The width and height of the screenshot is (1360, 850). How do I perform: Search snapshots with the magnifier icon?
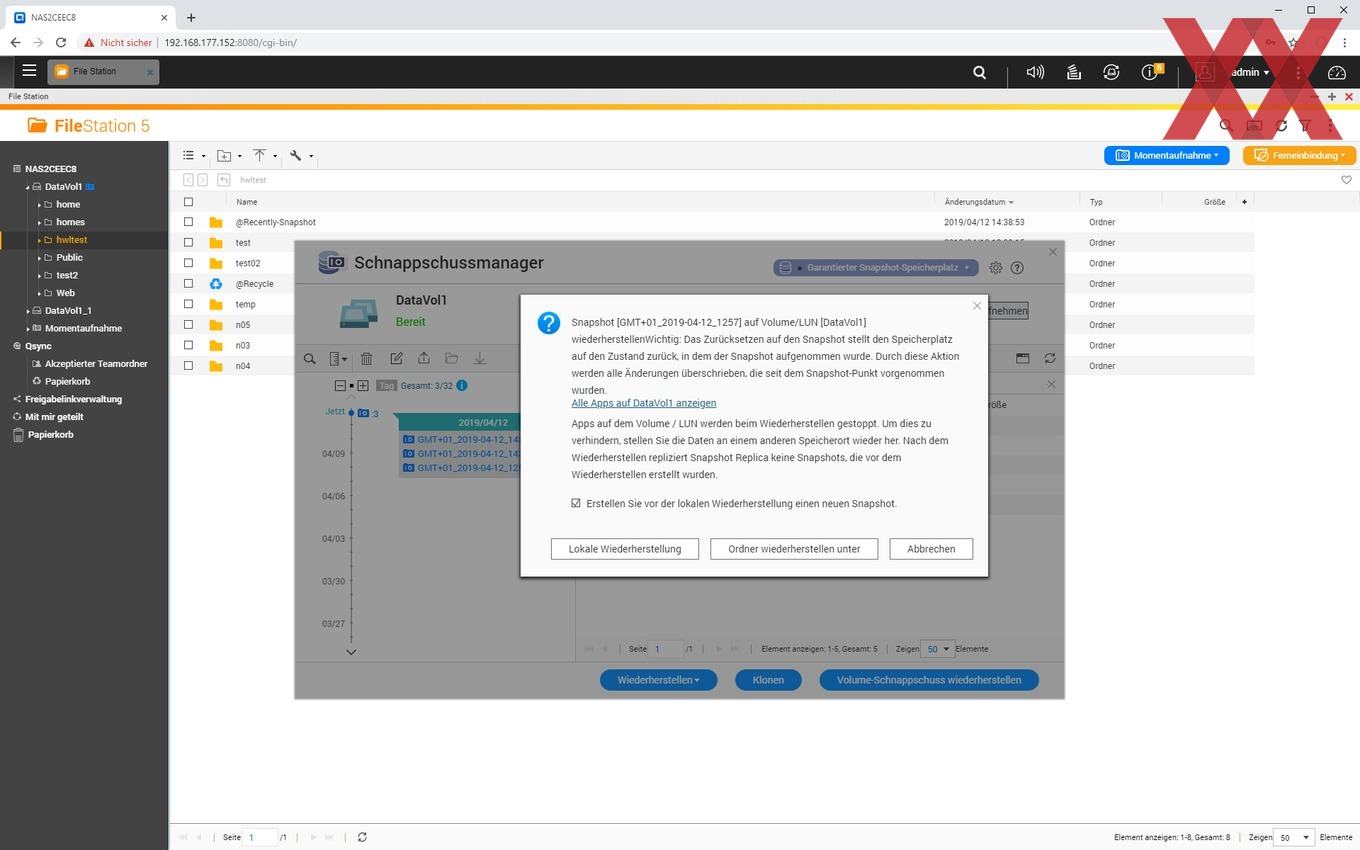[310, 359]
